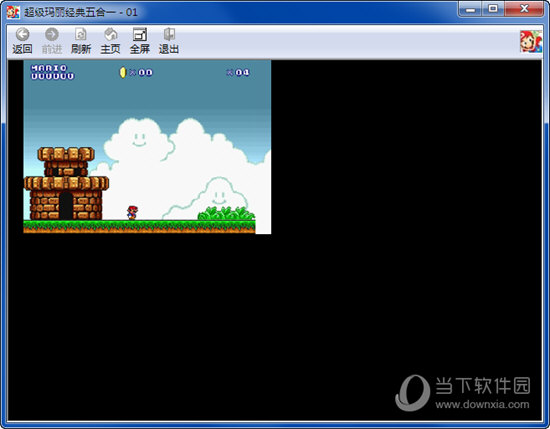Close the game window

pos(524,9)
